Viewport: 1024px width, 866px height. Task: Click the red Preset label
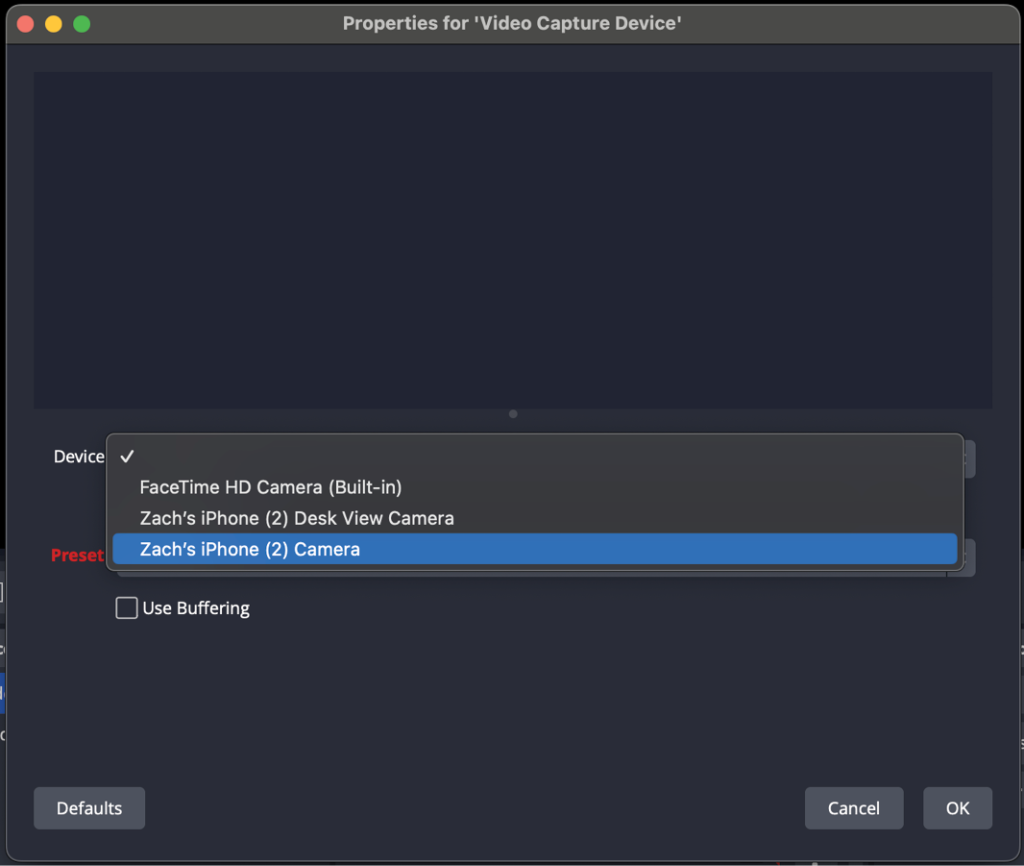point(78,555)
